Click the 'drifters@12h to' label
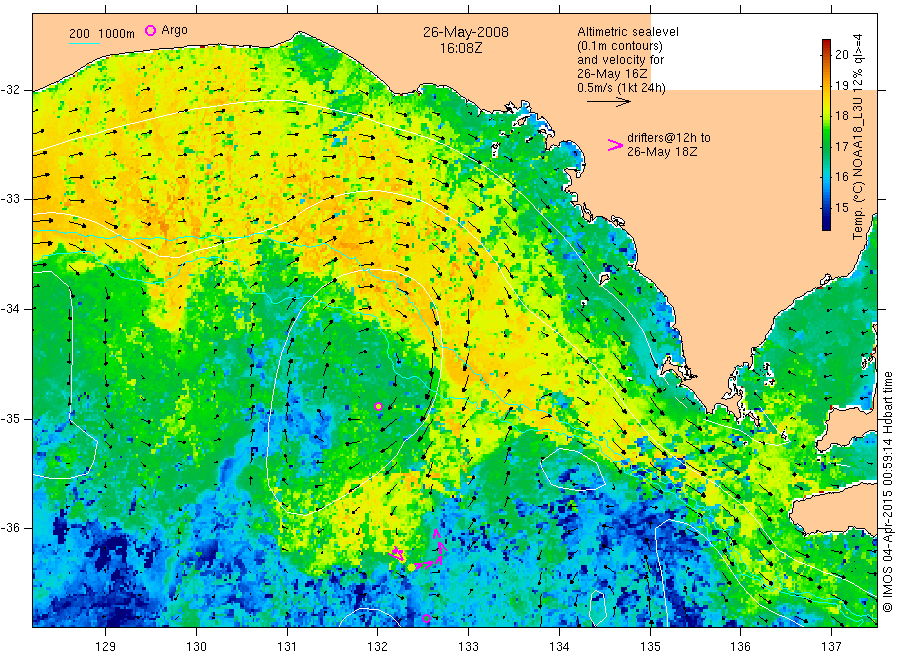The width and height of the screenshot is (900, 660). tap(668, 138)
